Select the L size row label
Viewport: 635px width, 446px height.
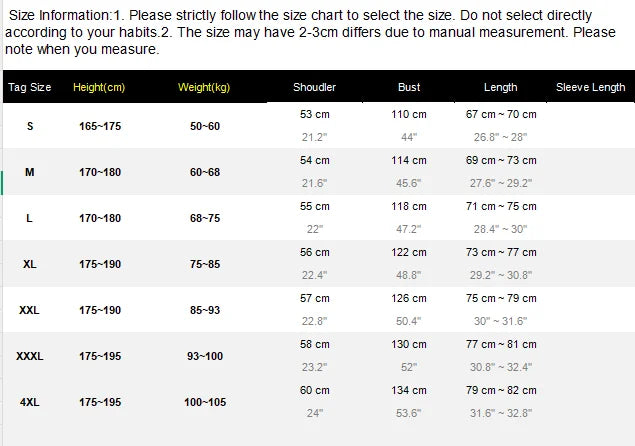pos(30,218)
